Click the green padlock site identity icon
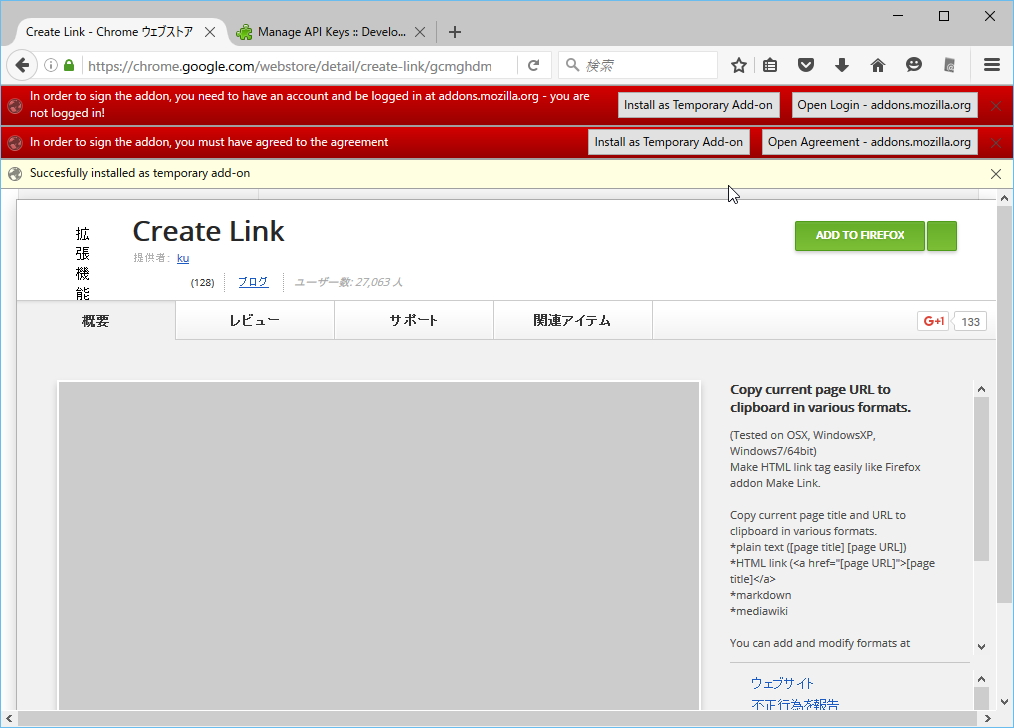This screenshot has width=1014, height=728. coord(68,64)
